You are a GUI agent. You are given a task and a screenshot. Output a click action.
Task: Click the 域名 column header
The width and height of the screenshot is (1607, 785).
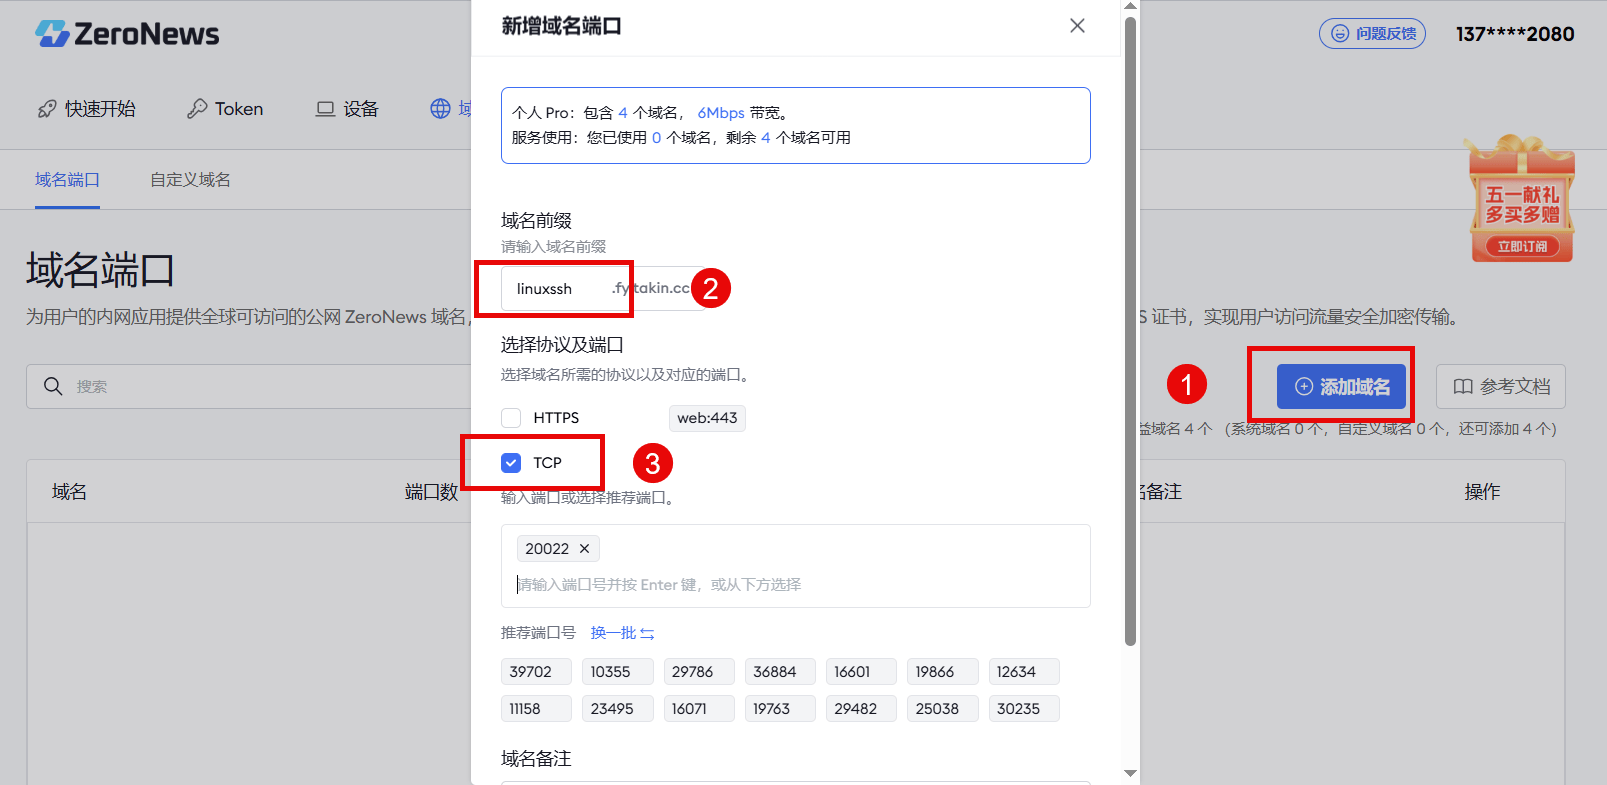[70, 492]
